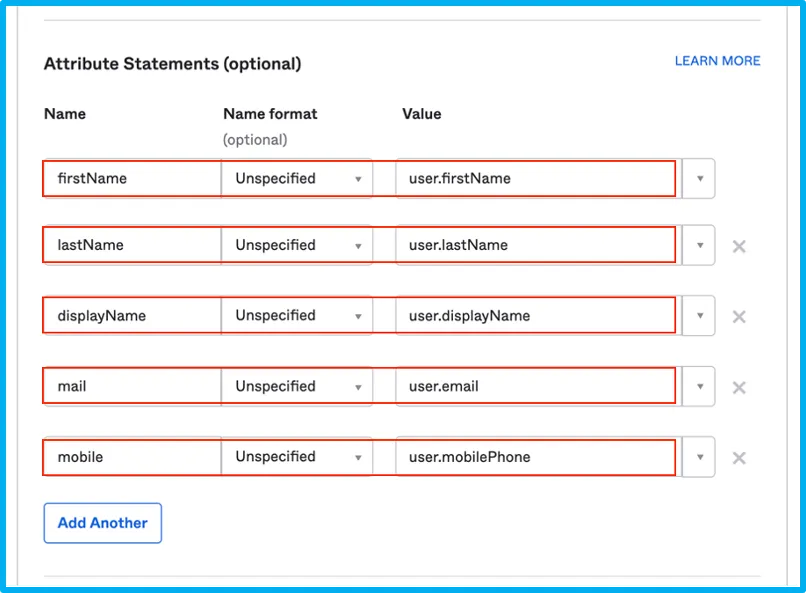Click the Value column header

[x=422, y=114]
